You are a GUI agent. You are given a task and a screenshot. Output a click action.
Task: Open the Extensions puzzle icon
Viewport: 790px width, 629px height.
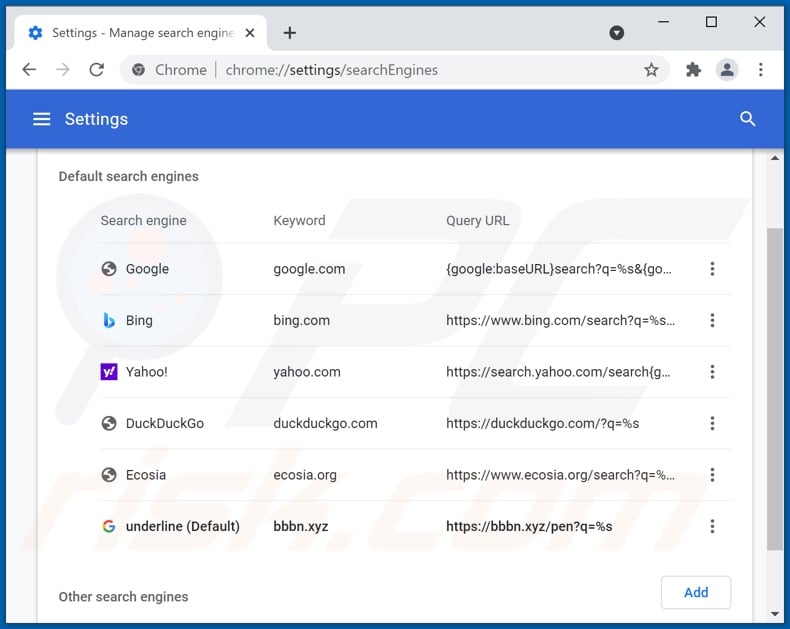click(693, 70)
